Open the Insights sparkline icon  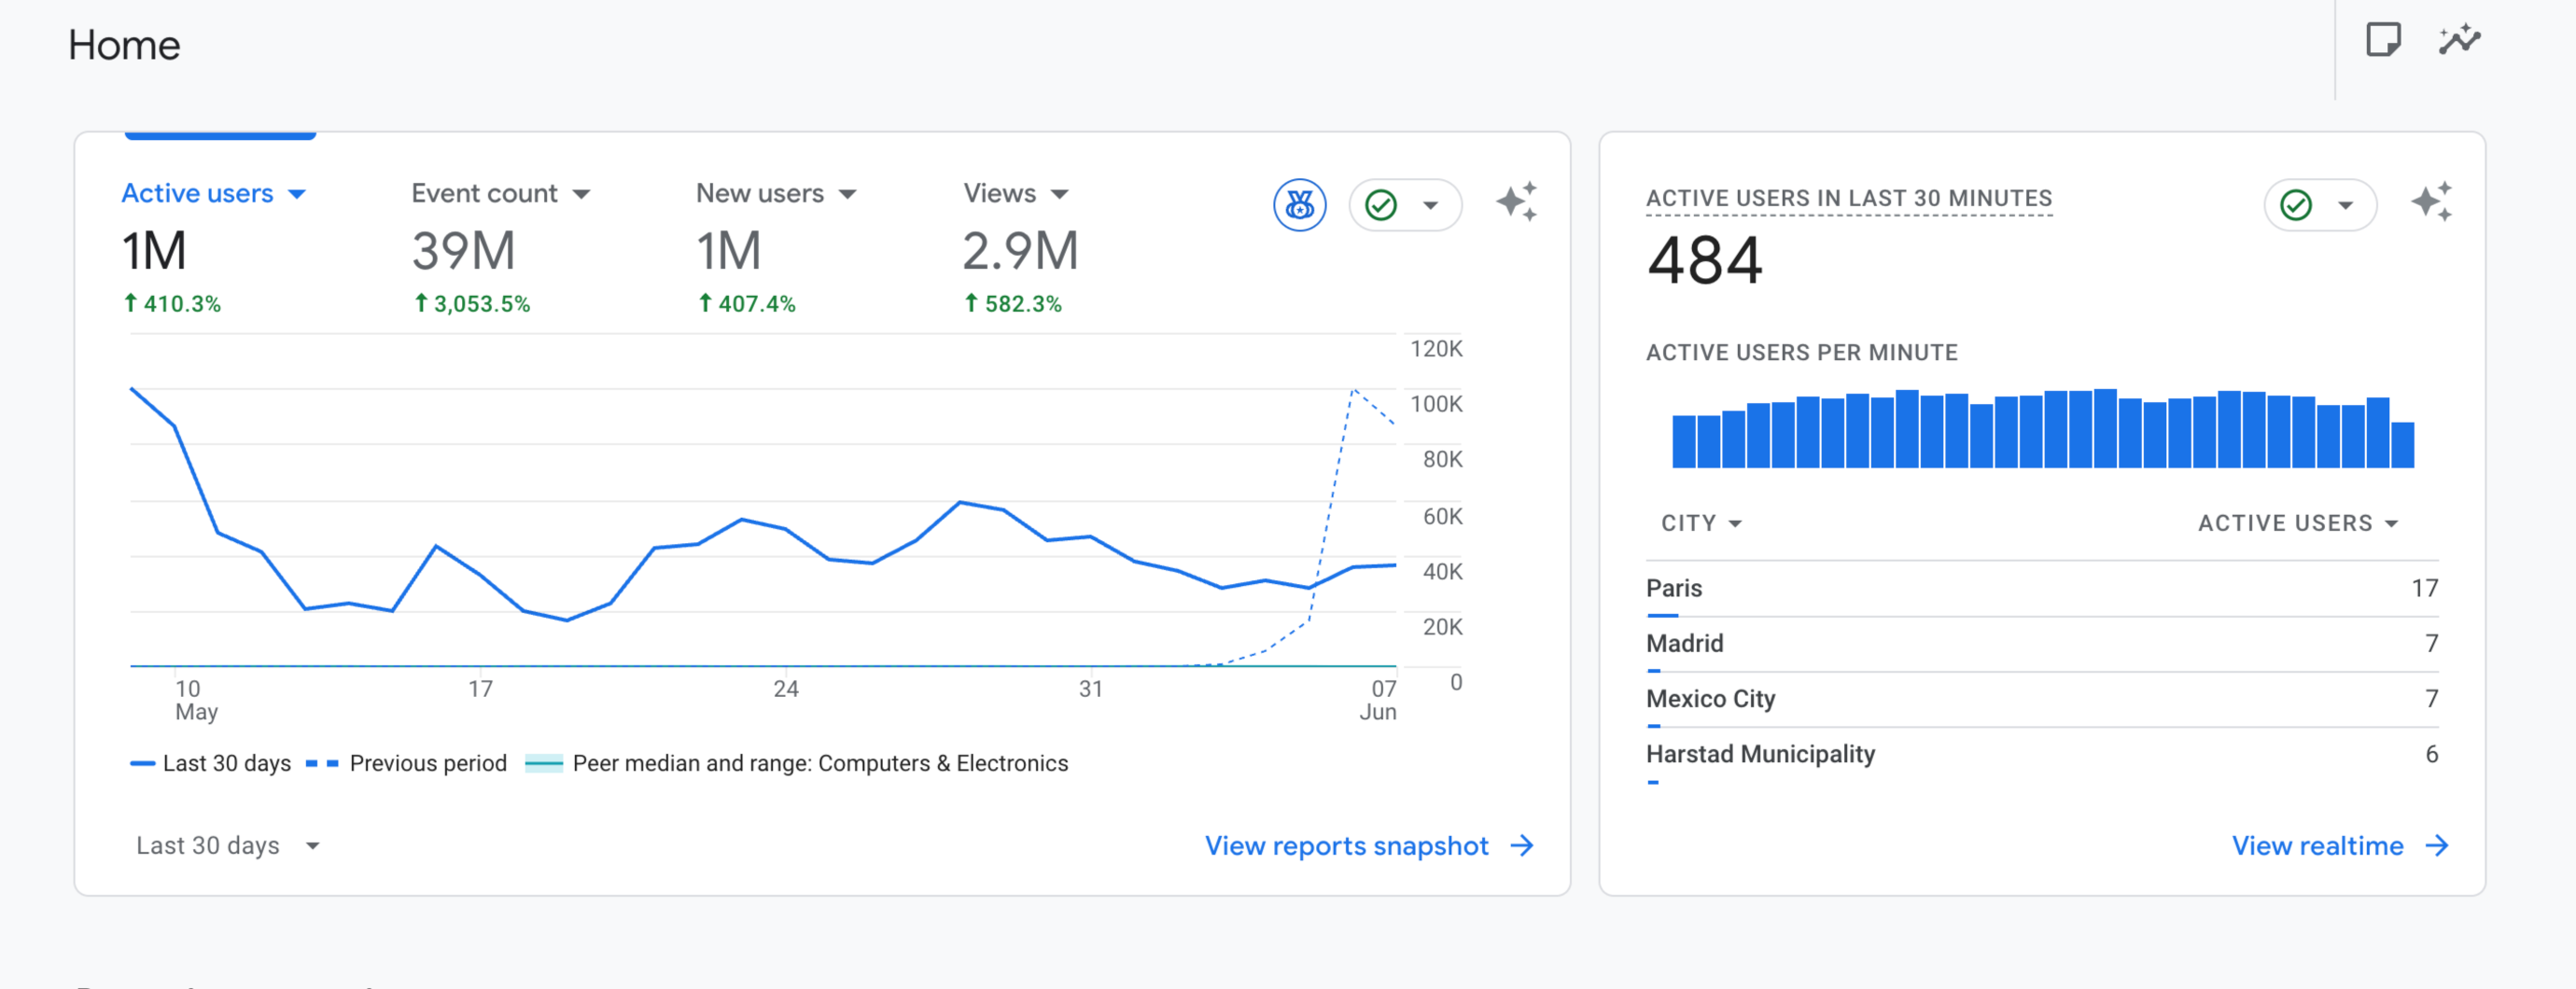(2459, 40)
